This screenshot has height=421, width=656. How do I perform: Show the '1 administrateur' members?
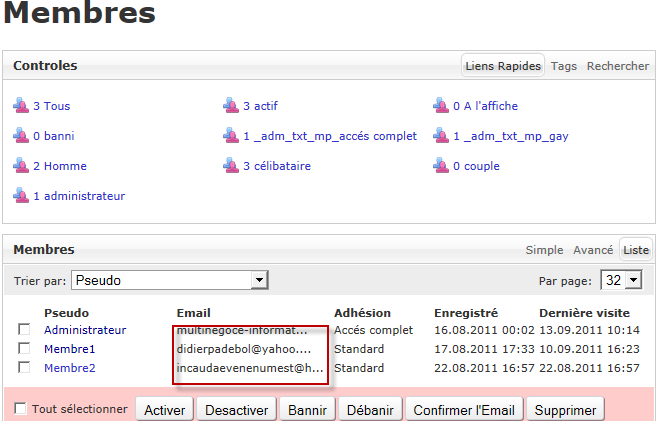pyautogui.click(x=79, y=196)
